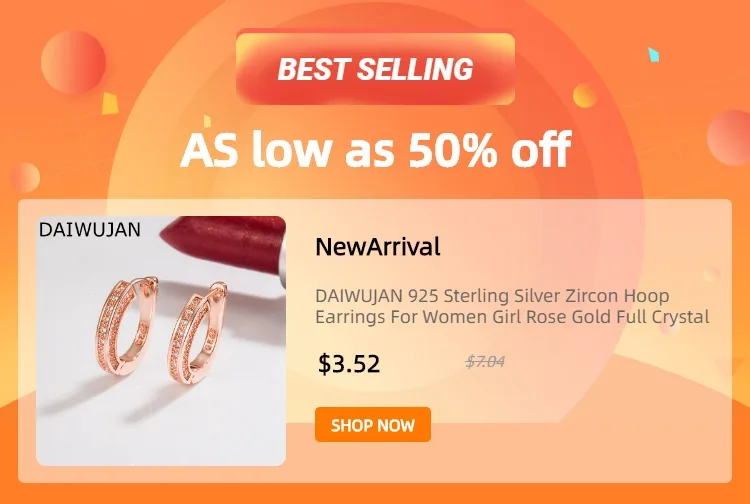Click the small yellow sphere near badge
The image size is (750, 504).
585,95
